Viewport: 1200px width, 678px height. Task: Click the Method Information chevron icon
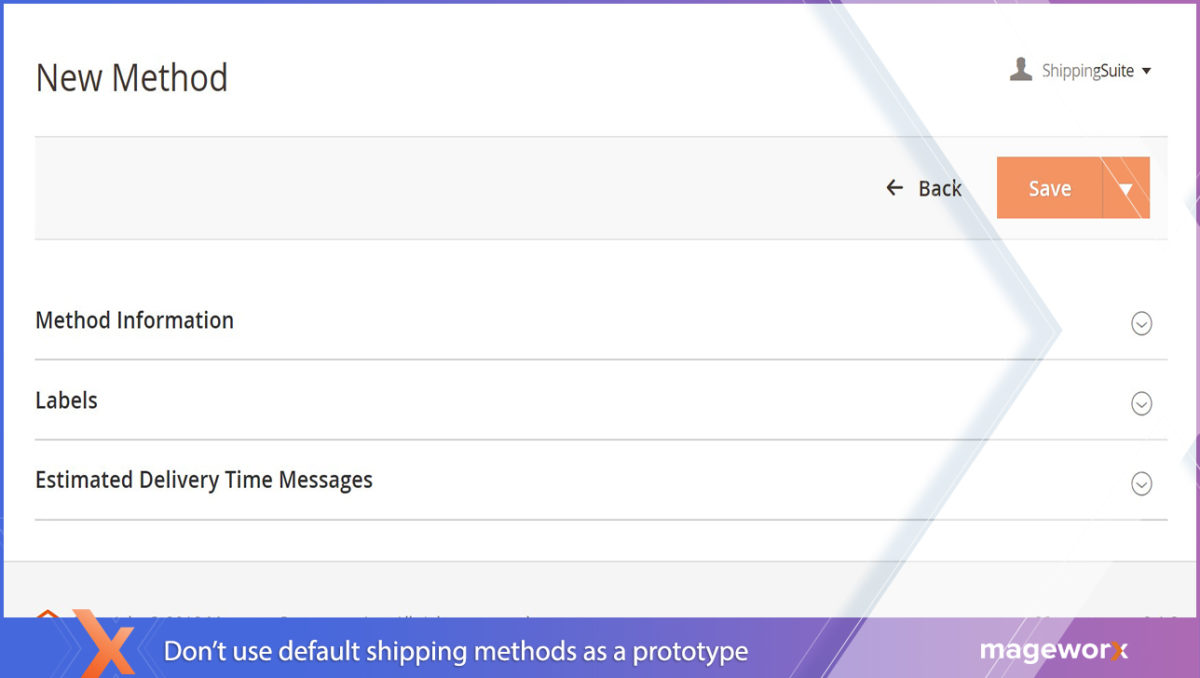tap(1140, 323)
